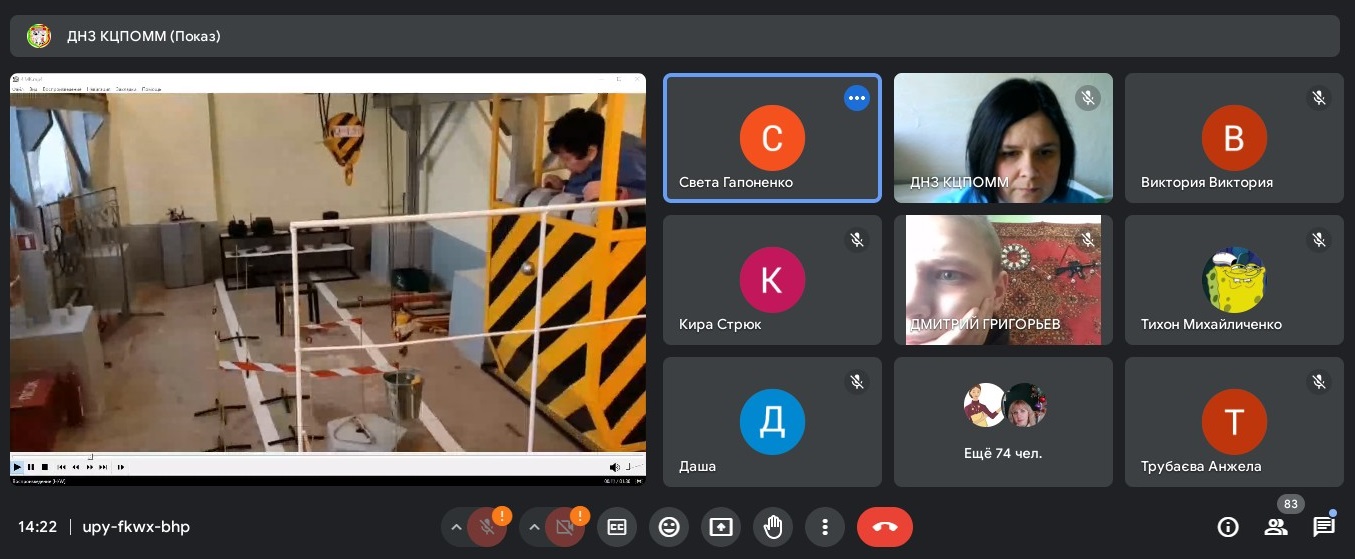This screenshot has width=1355, height=559.
Task: Turn on closed captions
Action: coord(617,527)
